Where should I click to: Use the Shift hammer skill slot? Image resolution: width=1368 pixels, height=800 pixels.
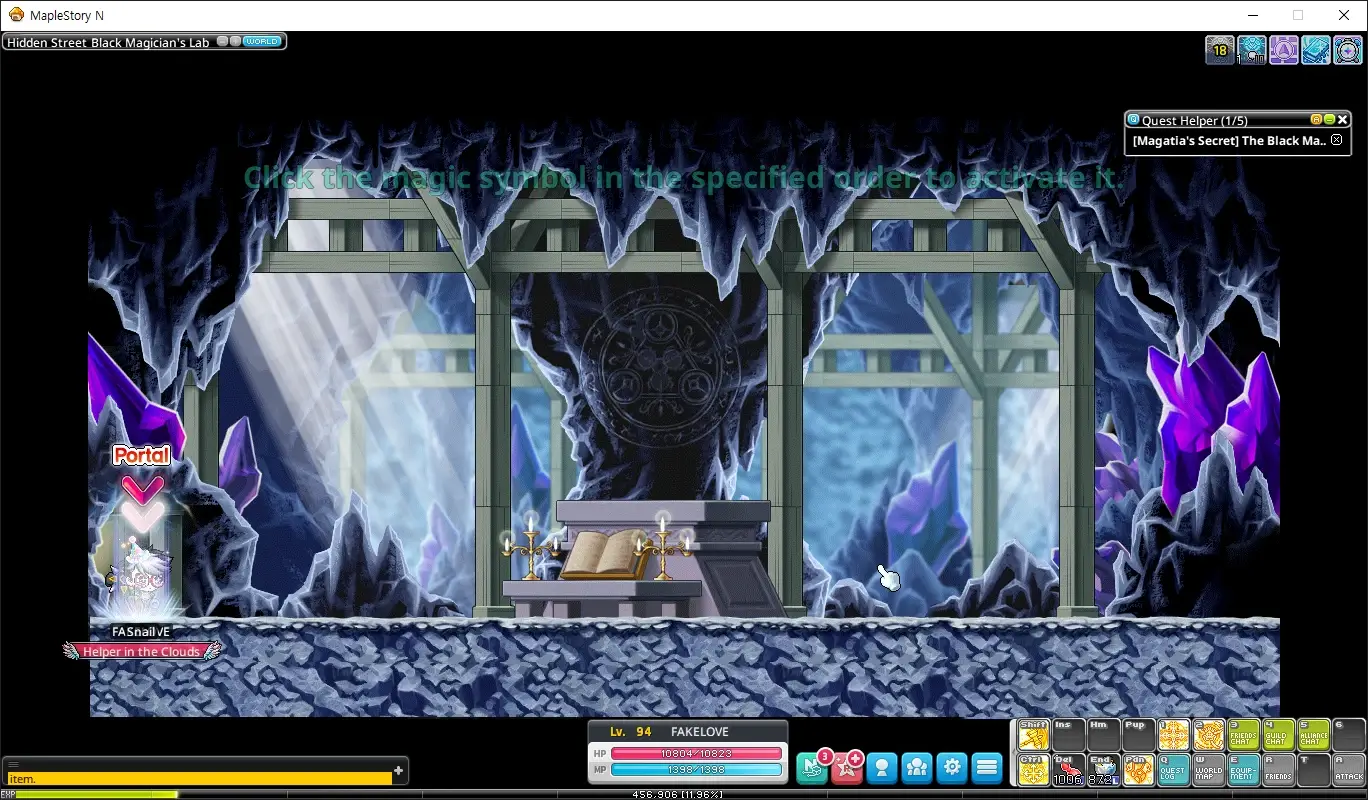[x=1033, y=736]
